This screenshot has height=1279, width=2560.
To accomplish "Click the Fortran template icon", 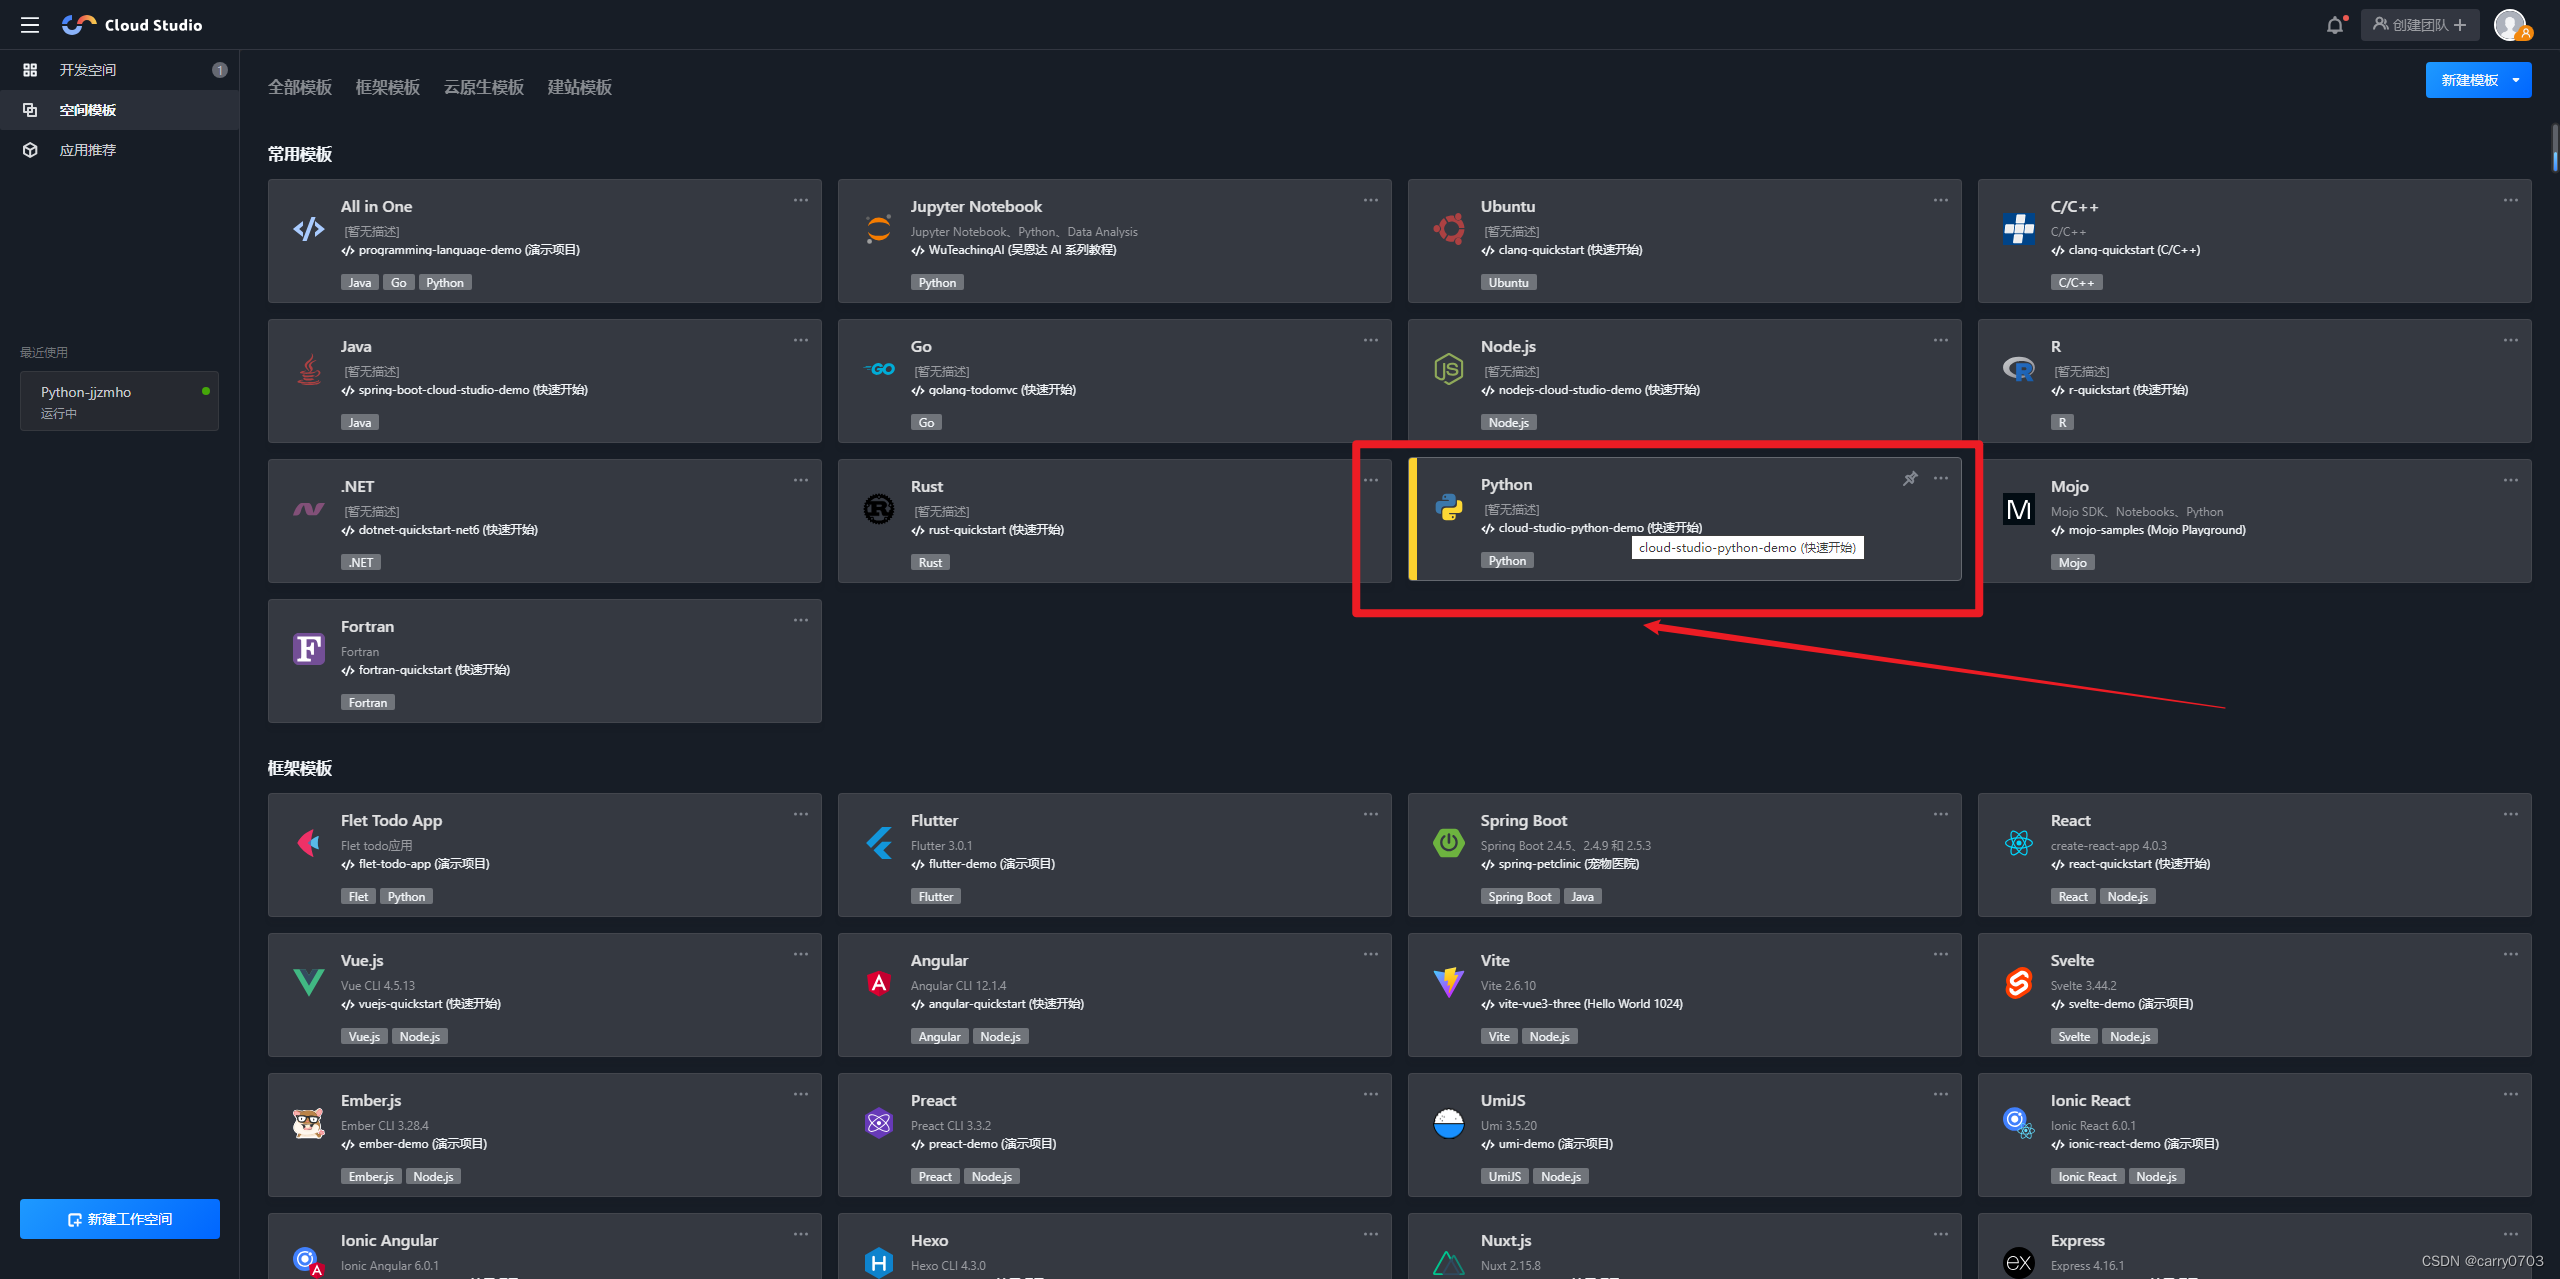I will click(x=308, y=649).
